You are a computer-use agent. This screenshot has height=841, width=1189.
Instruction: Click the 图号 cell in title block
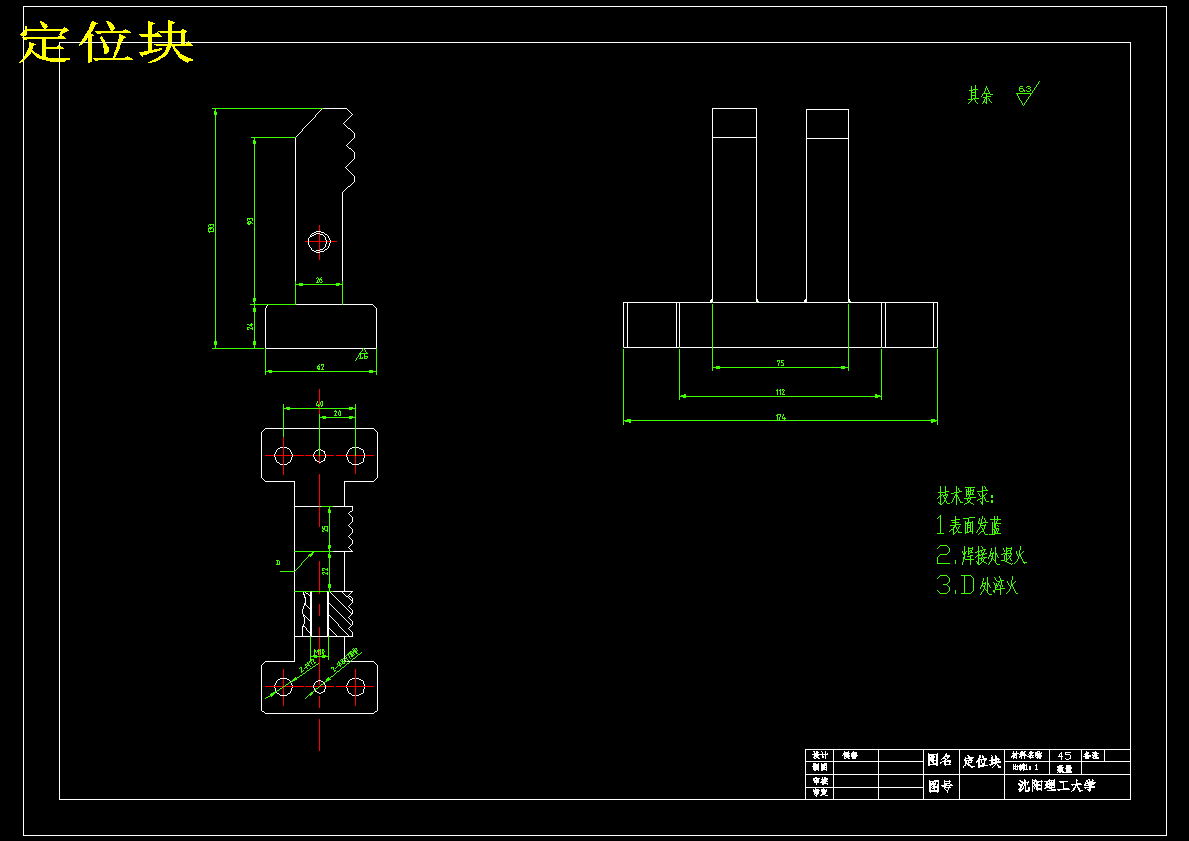point(940,786)
